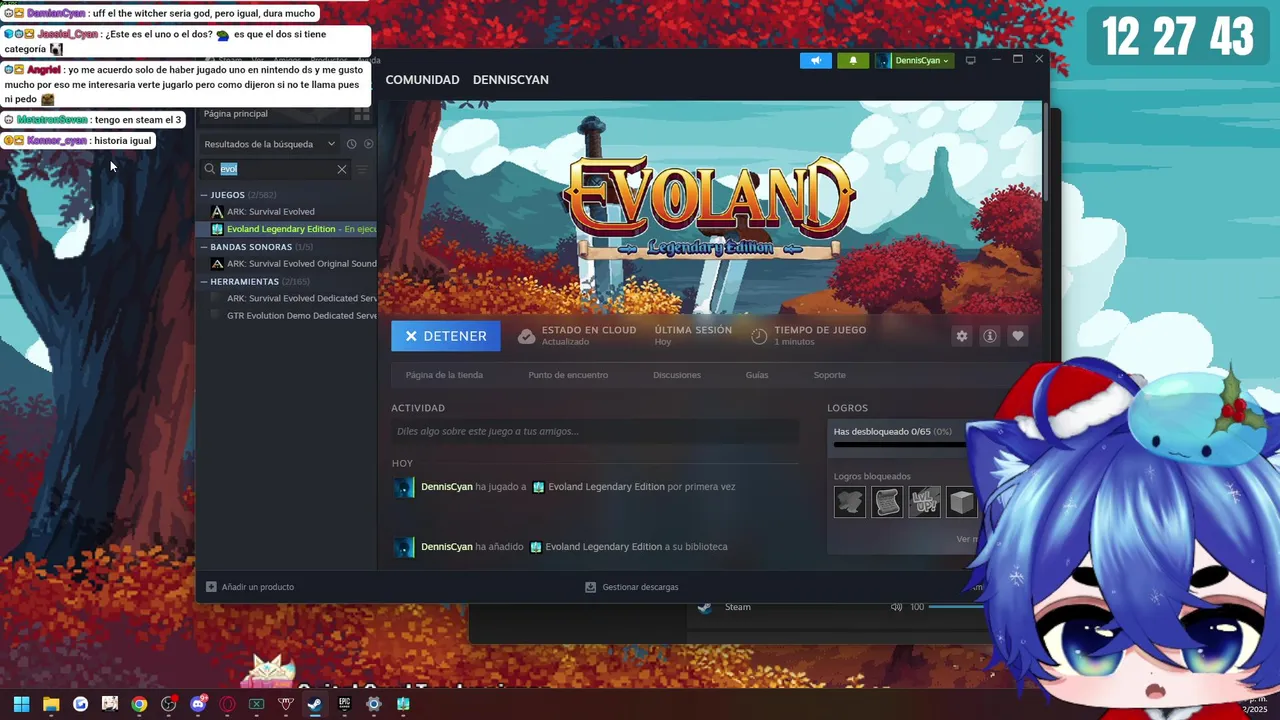This screenshot has height=720, width=1280.
Task: Click Añadir un producto
Action: click(x=250, y=587)
